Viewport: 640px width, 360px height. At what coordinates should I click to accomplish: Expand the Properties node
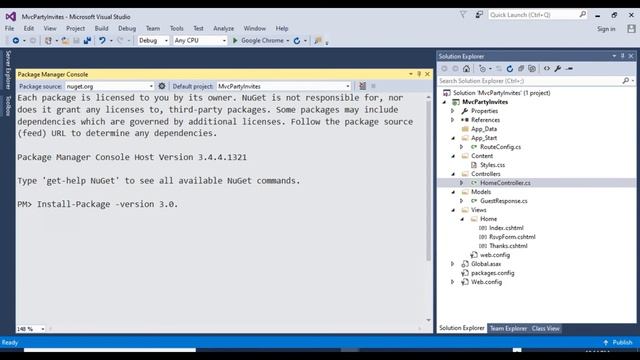(453, 111)
